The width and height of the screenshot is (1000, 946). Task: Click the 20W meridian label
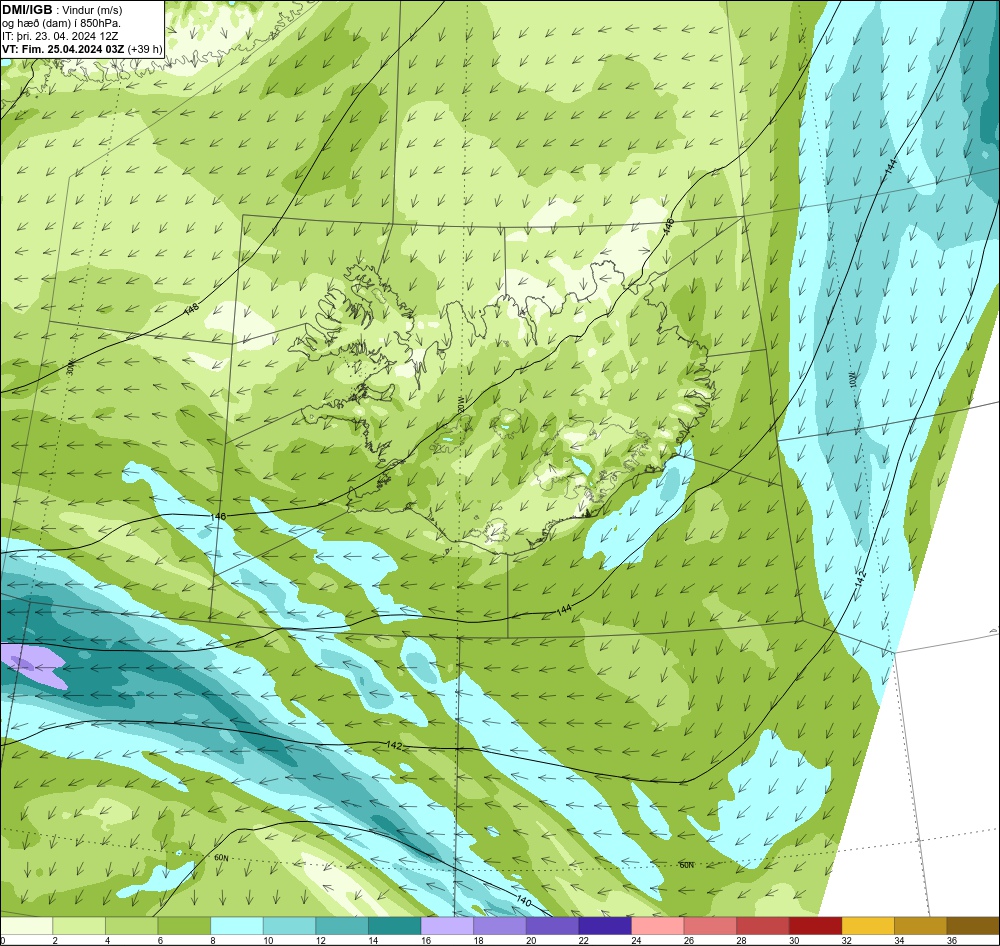tap(460, 404)
